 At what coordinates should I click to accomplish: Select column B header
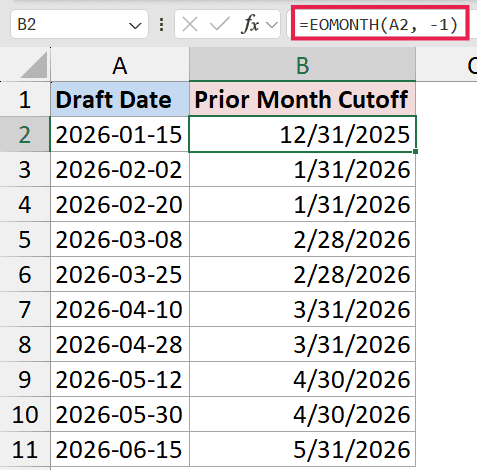[x=302, y=64]
